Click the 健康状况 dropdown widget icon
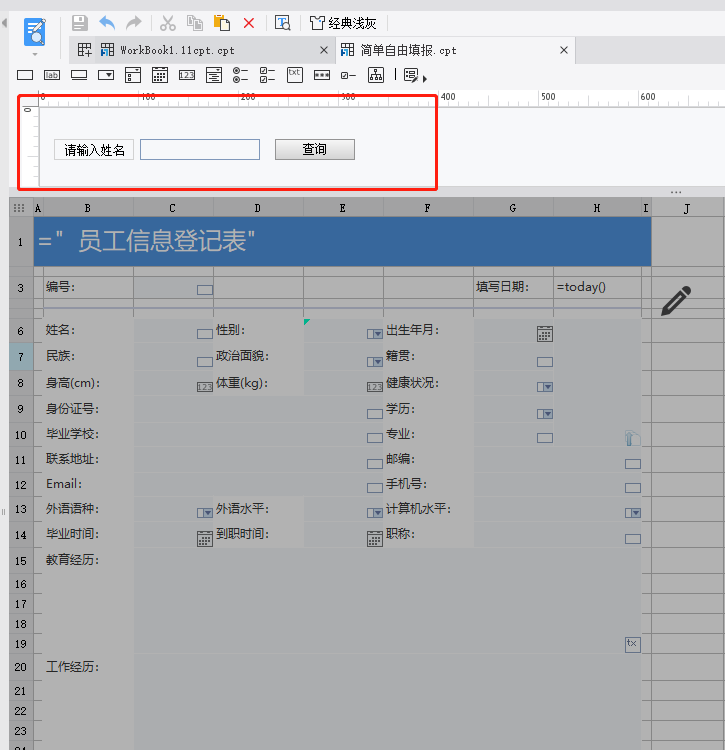Screen dimensions: 725x750 click(545, 386)
